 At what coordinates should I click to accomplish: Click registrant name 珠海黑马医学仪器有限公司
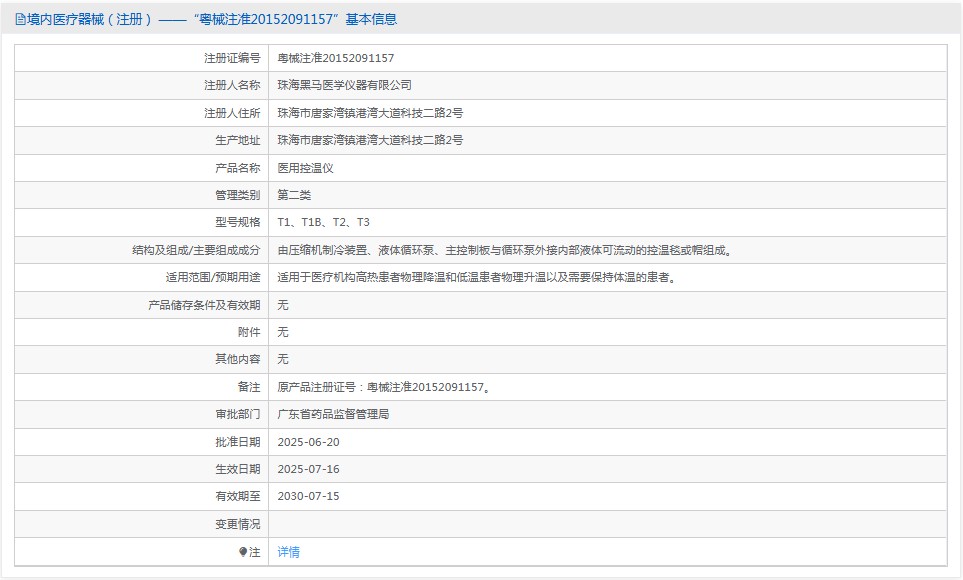tap(344, 85)
